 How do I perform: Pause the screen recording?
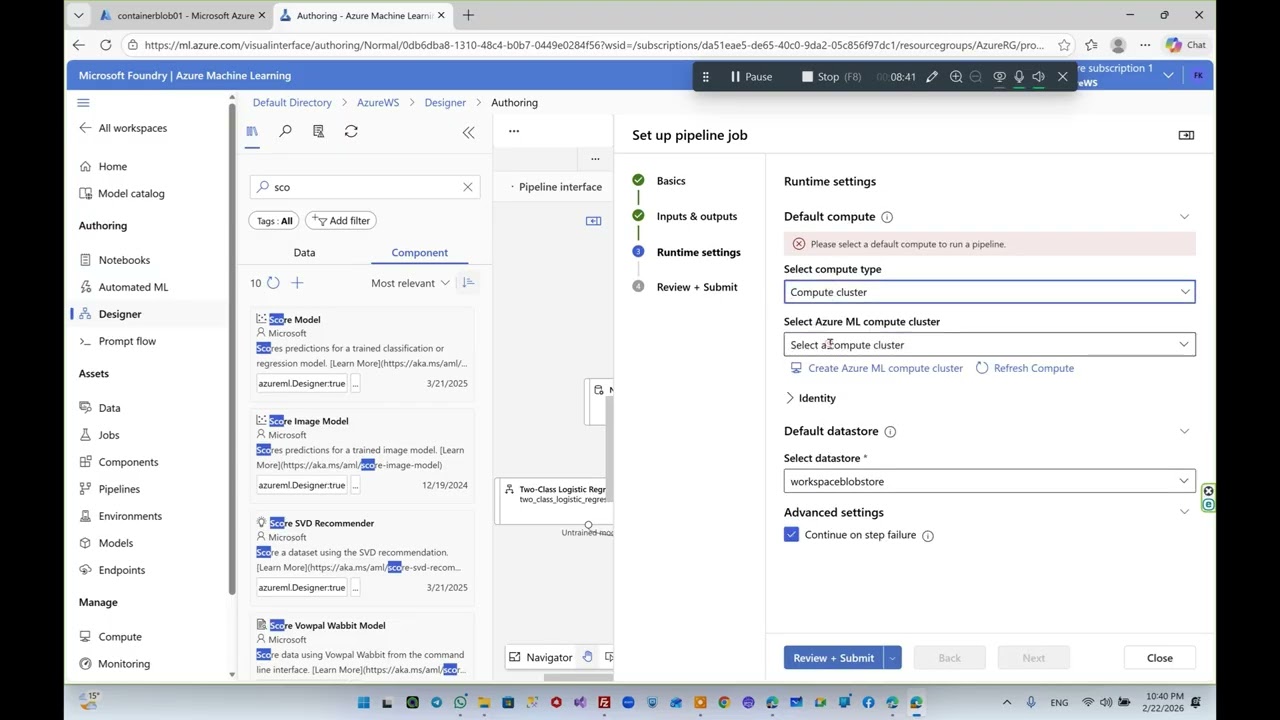pyautogui.click(x=751, y=77)
